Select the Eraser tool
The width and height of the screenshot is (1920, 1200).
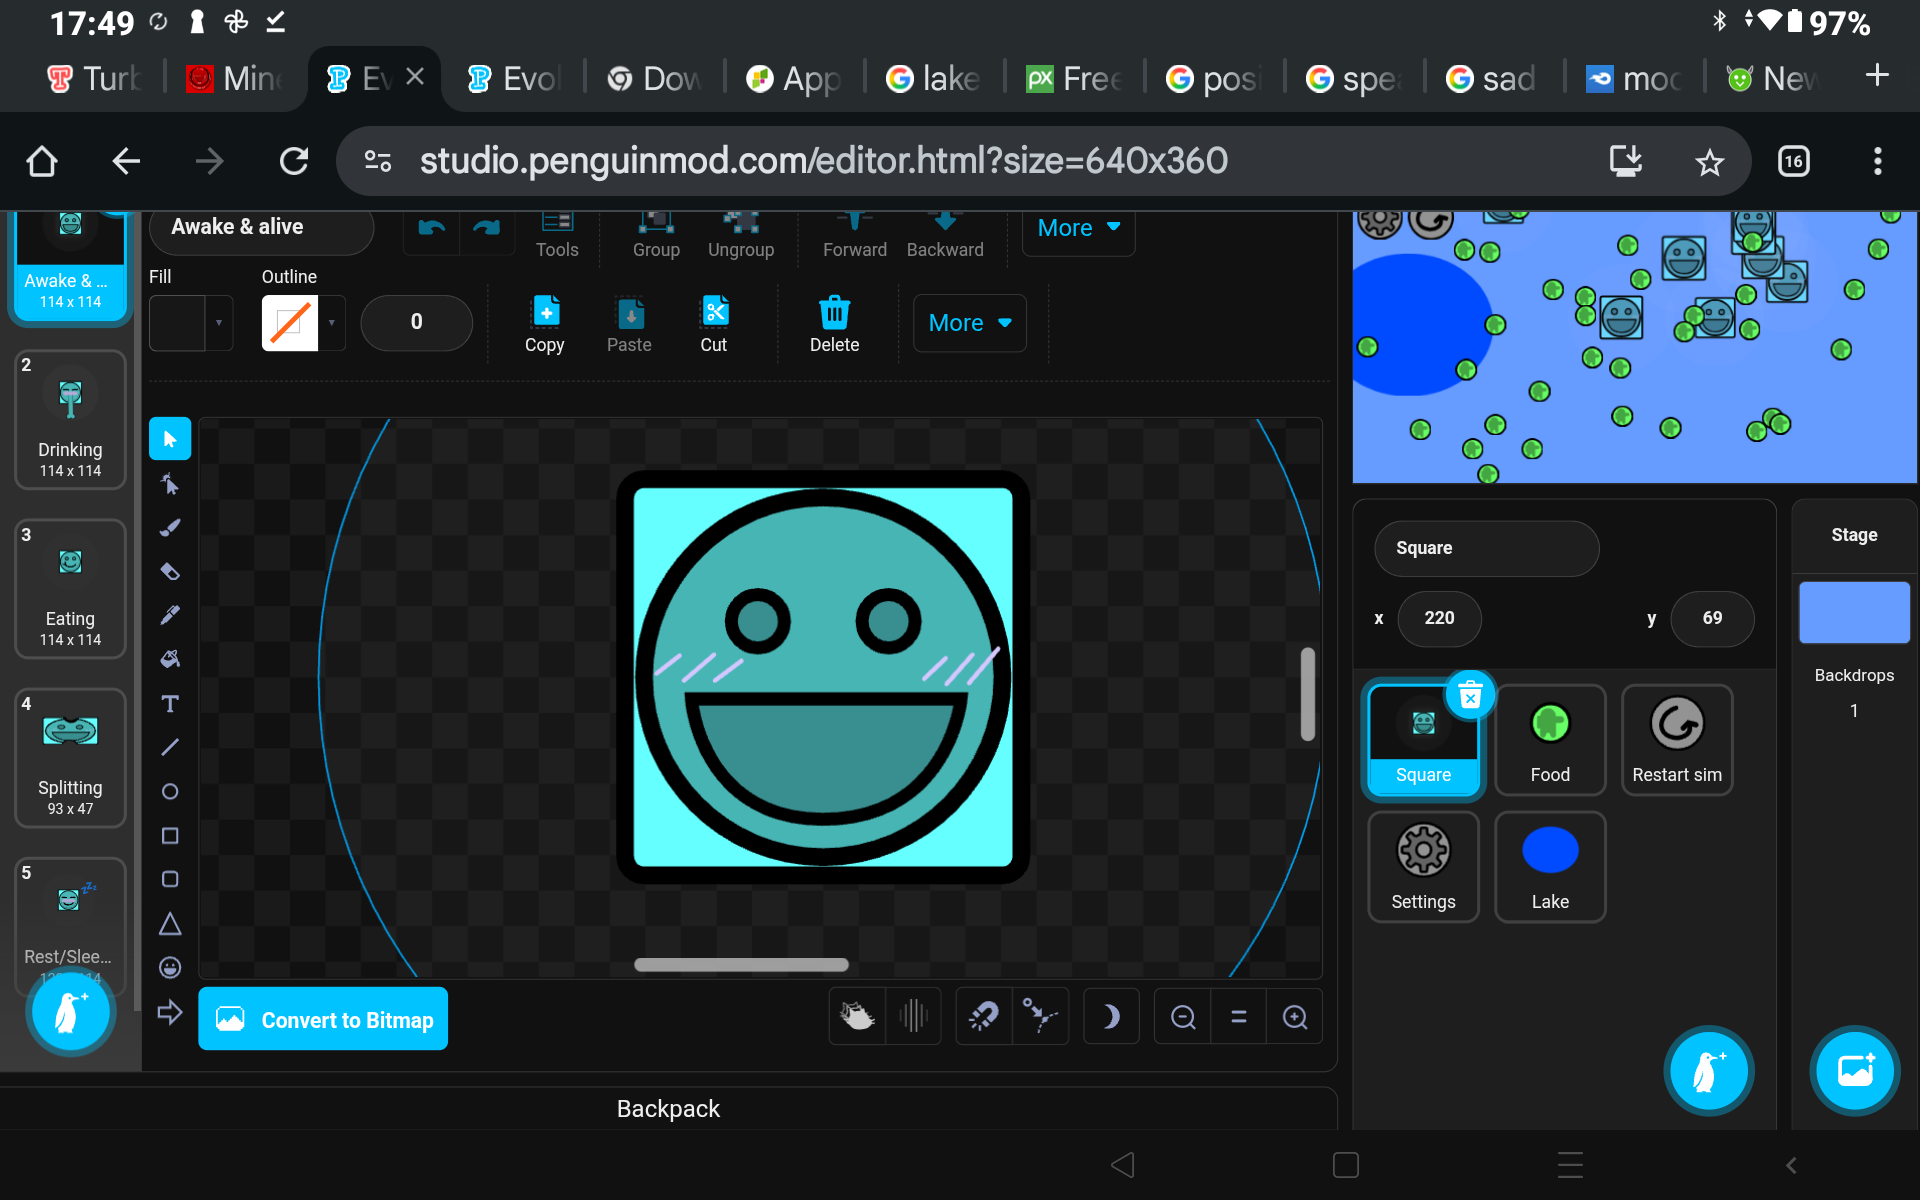coord(170,572)
